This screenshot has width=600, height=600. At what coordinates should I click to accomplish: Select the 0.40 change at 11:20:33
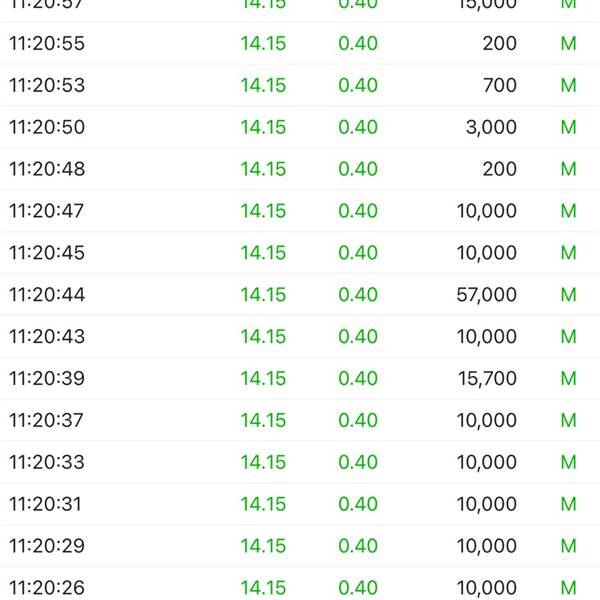point(358,462)
